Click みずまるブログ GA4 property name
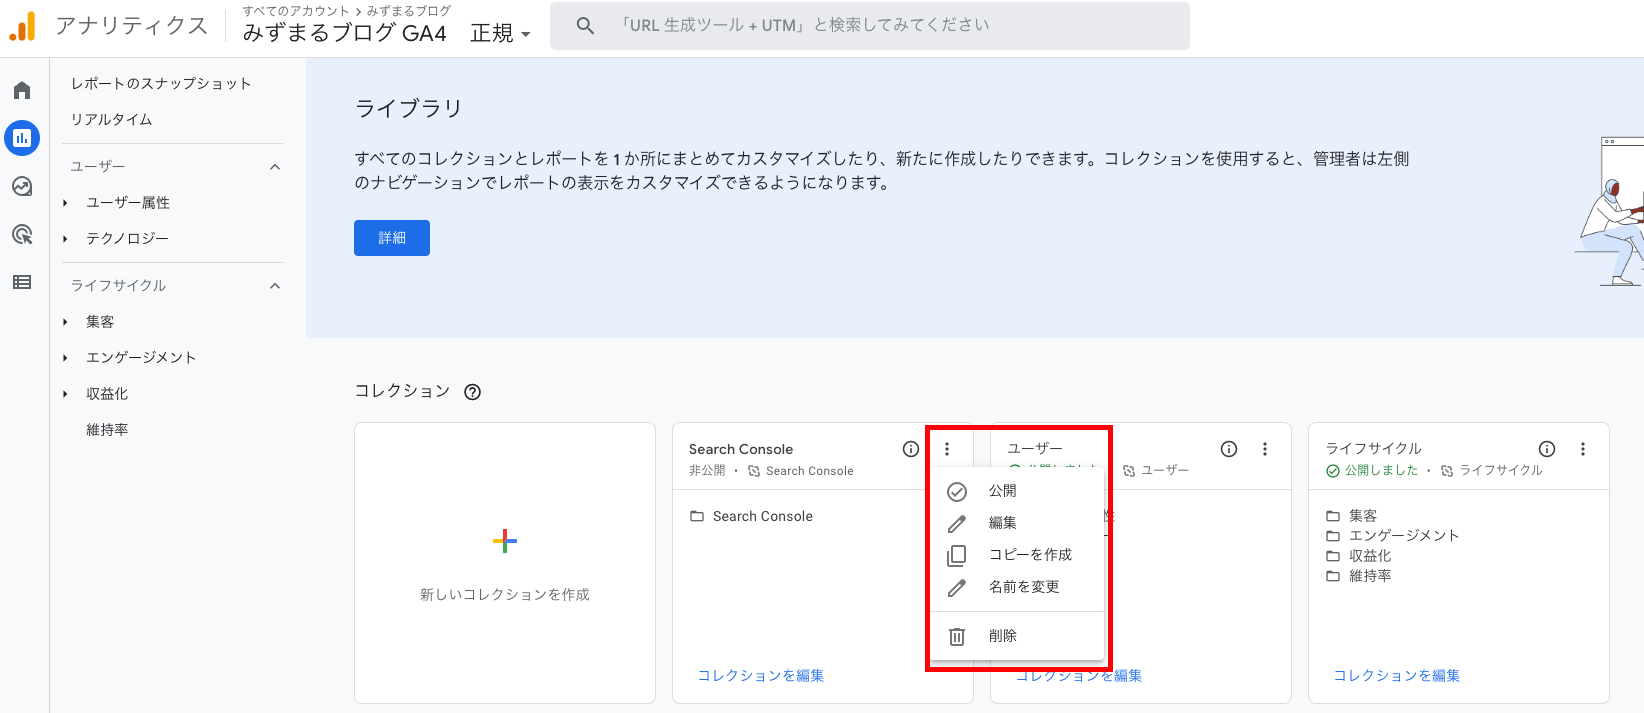1644x713 pixels. pyautogui.click(x=344, y=33)
